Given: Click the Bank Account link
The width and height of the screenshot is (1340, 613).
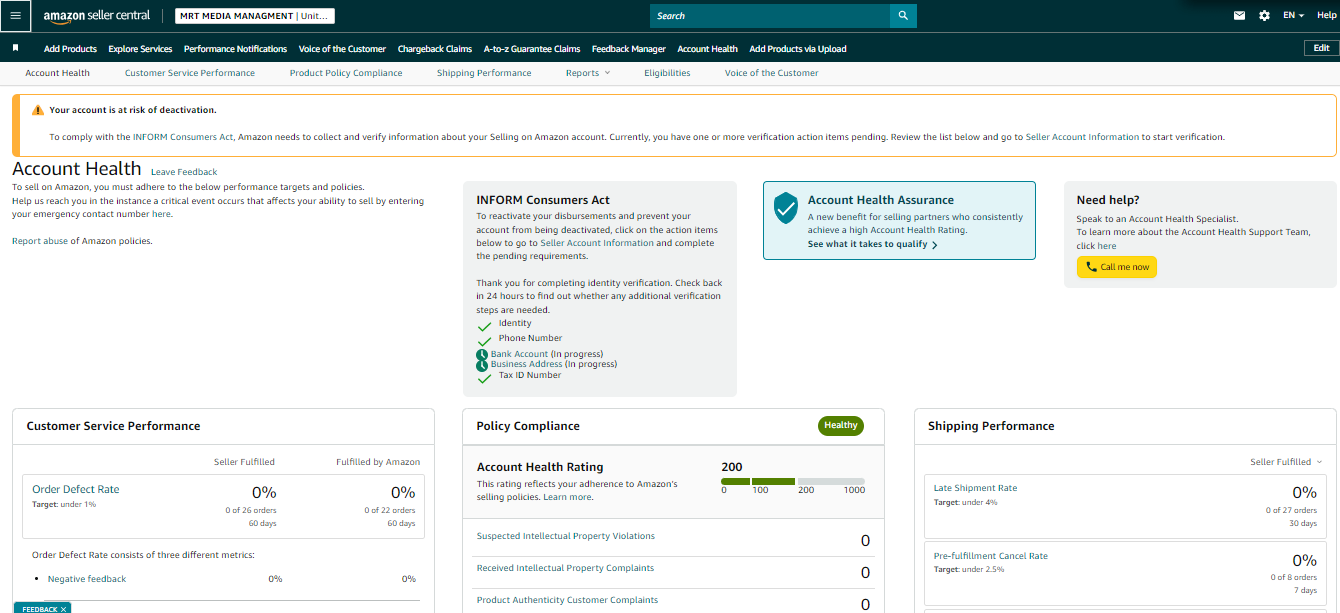Looking at the screenshot, I should (519, 354).
